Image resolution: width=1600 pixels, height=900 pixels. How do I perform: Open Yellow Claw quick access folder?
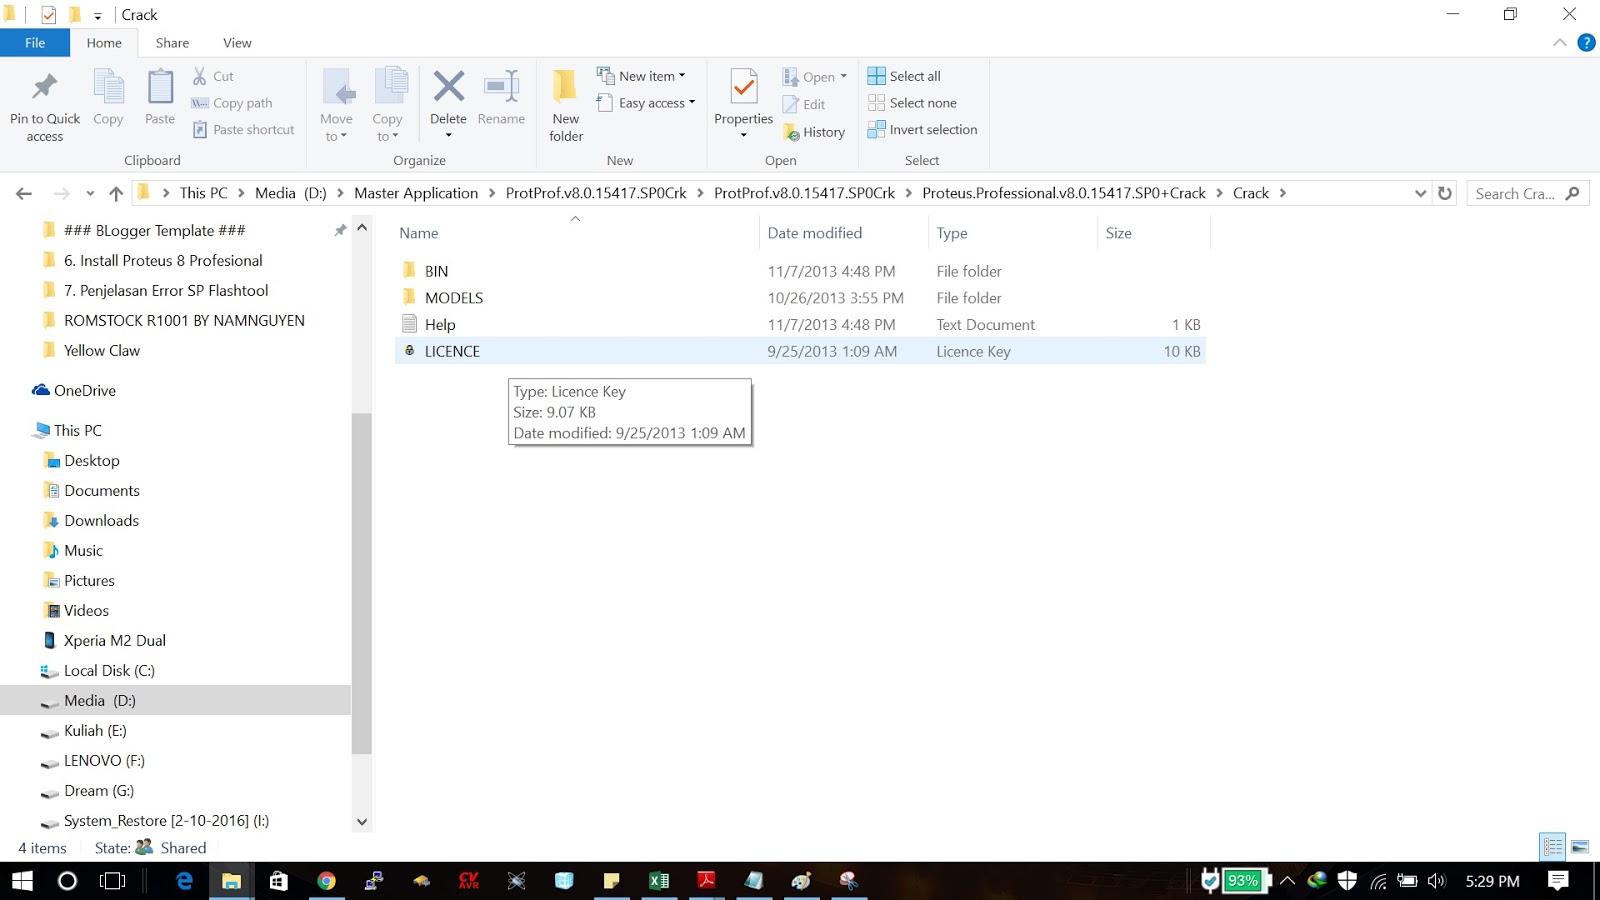[x=102, y=351]
